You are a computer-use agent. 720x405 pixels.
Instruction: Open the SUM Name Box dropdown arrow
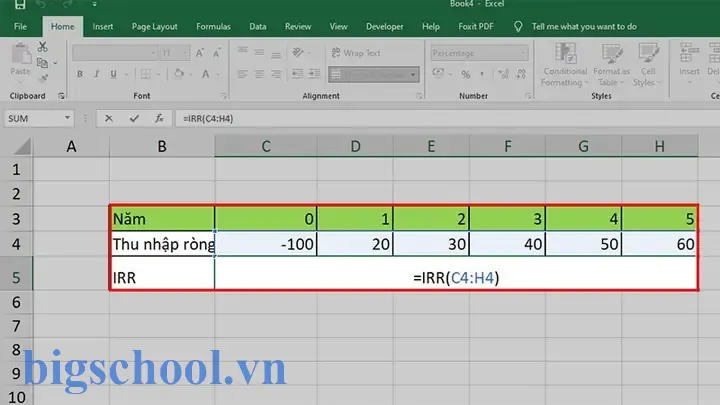(x=67, y=118)
